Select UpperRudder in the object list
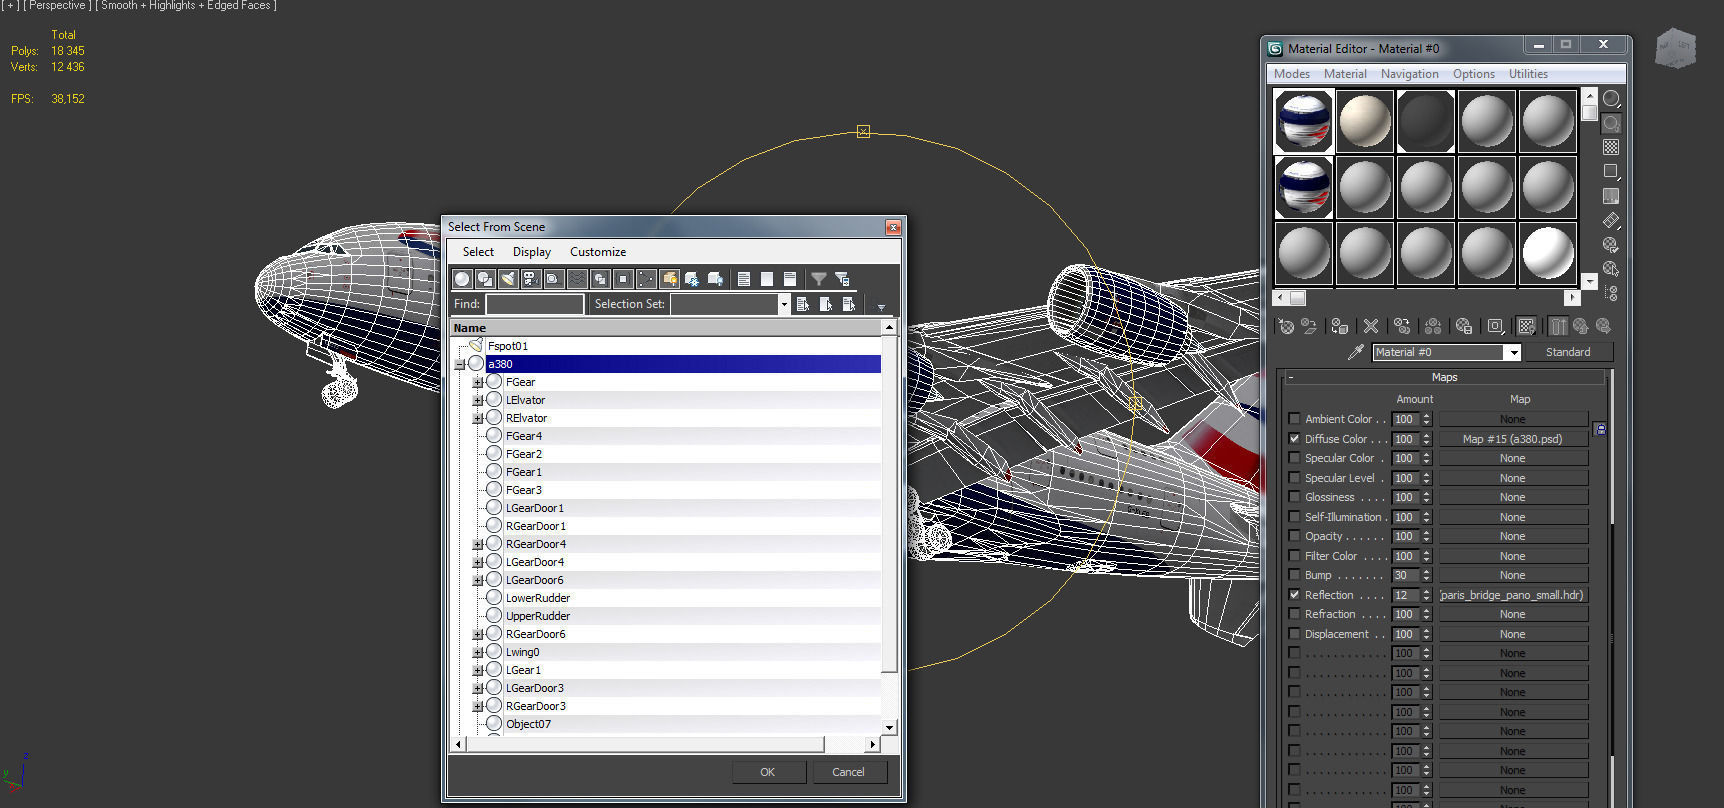 537,616
